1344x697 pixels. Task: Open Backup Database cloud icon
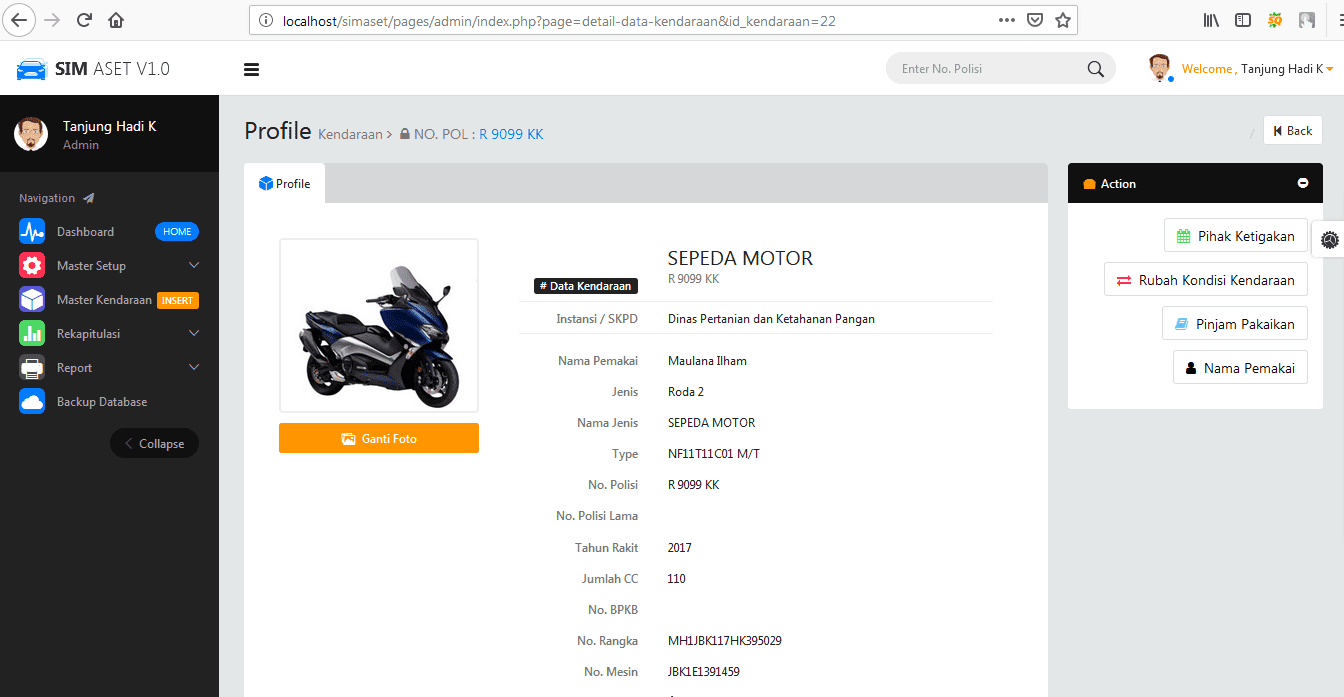pos(32,401)
